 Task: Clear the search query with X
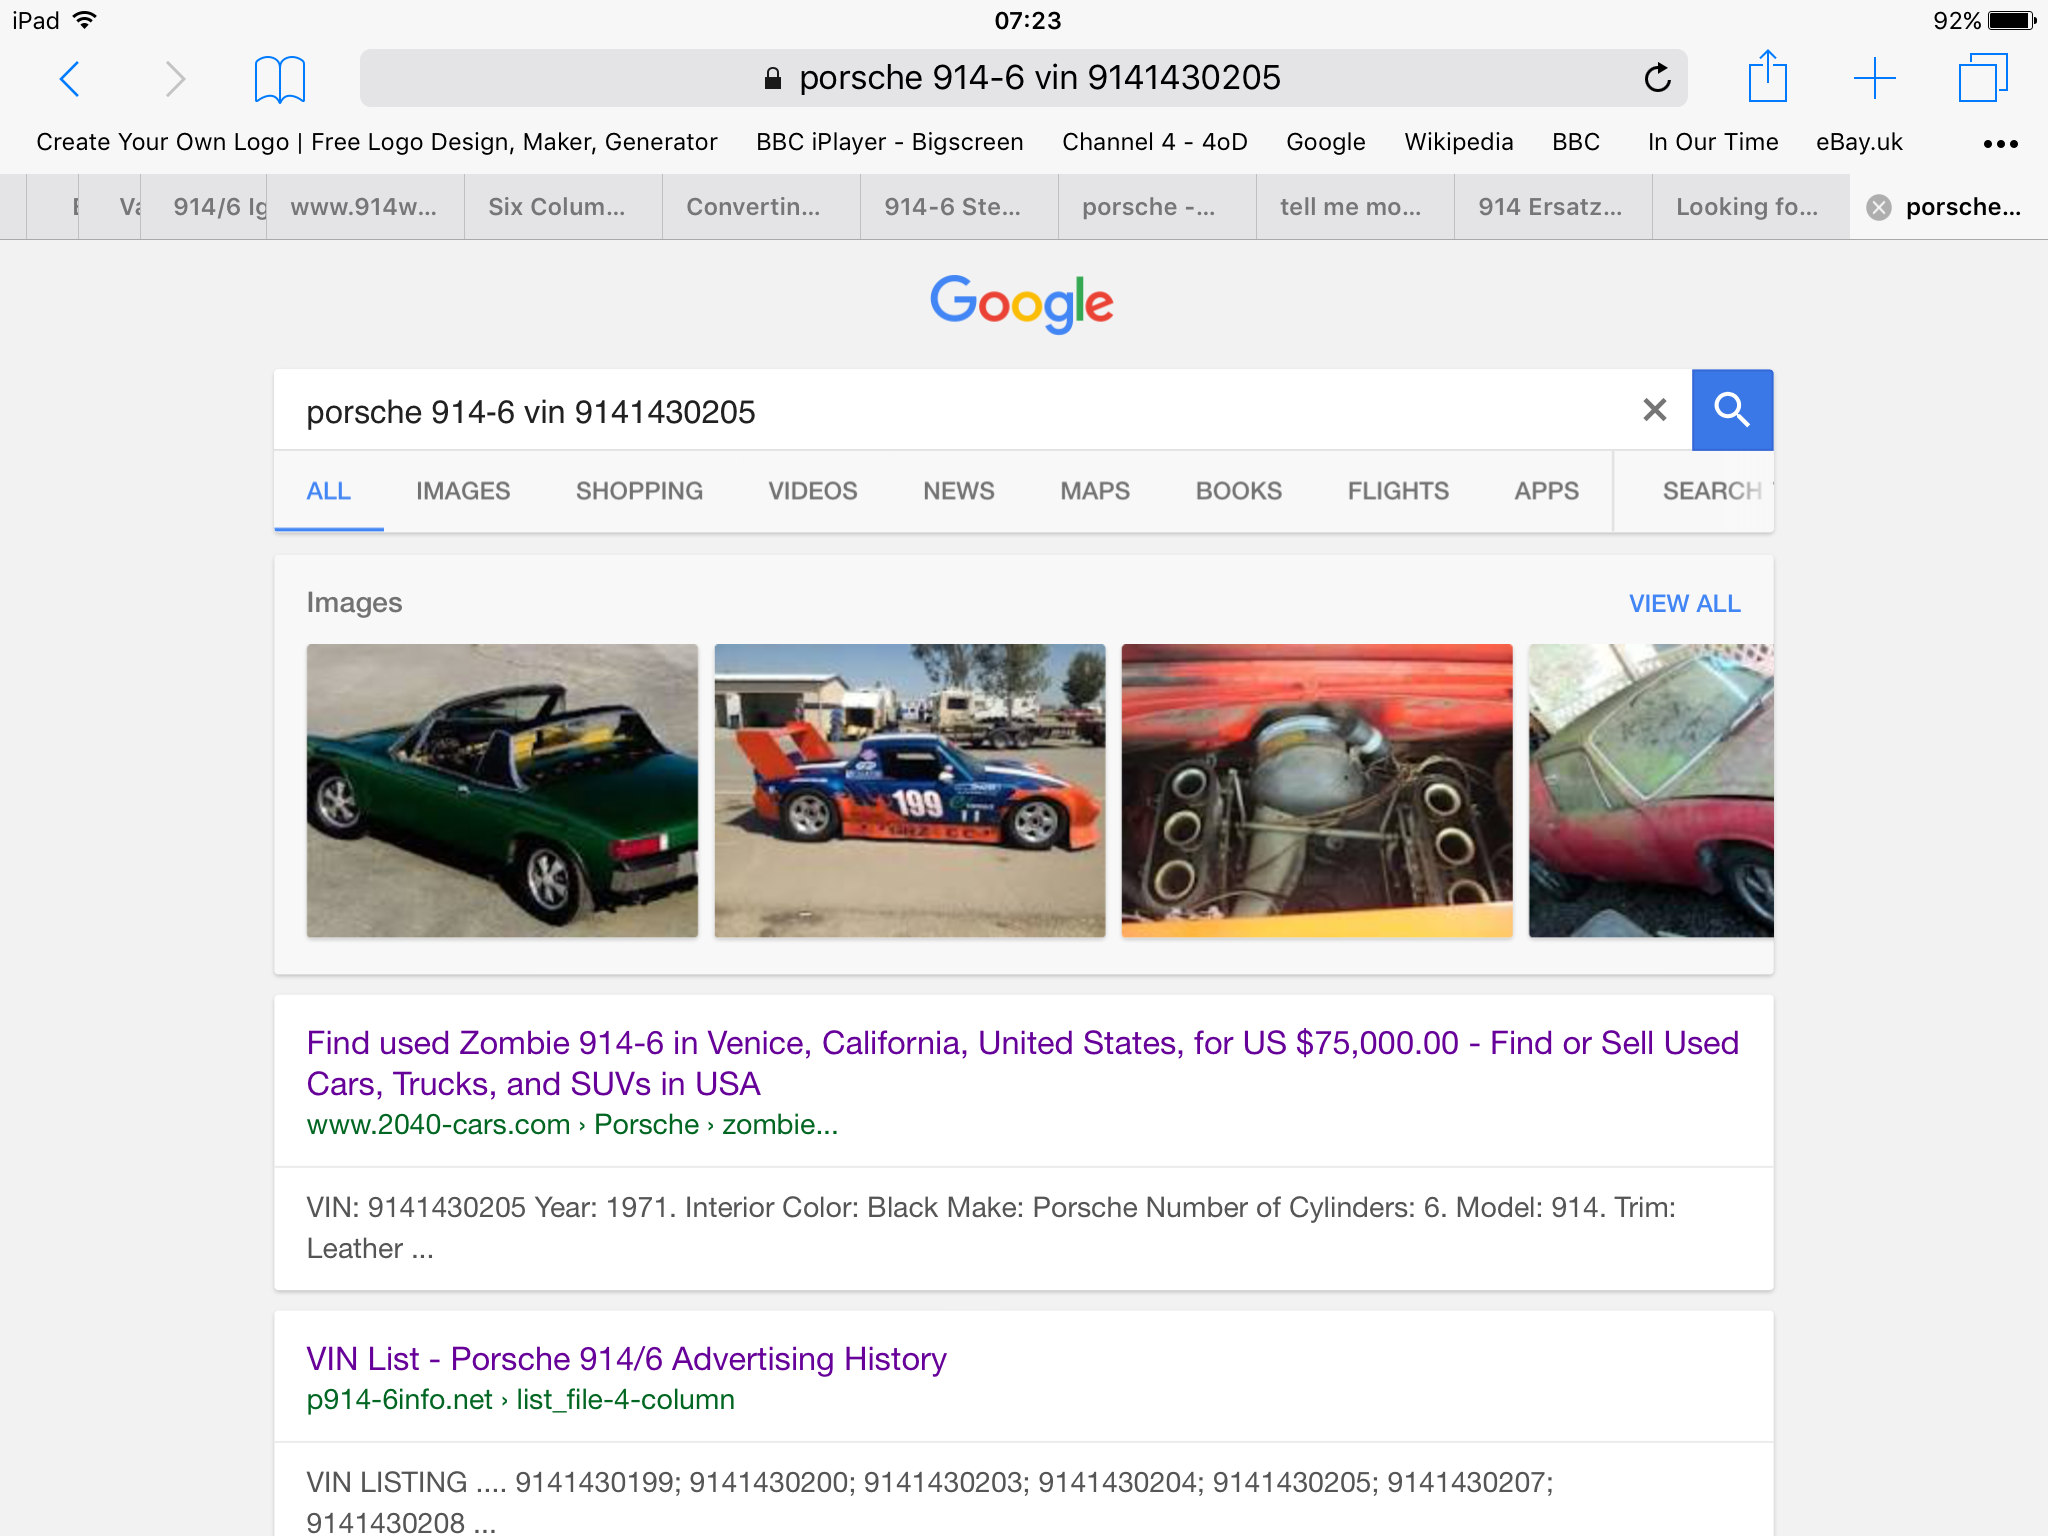pos(1654,410)
